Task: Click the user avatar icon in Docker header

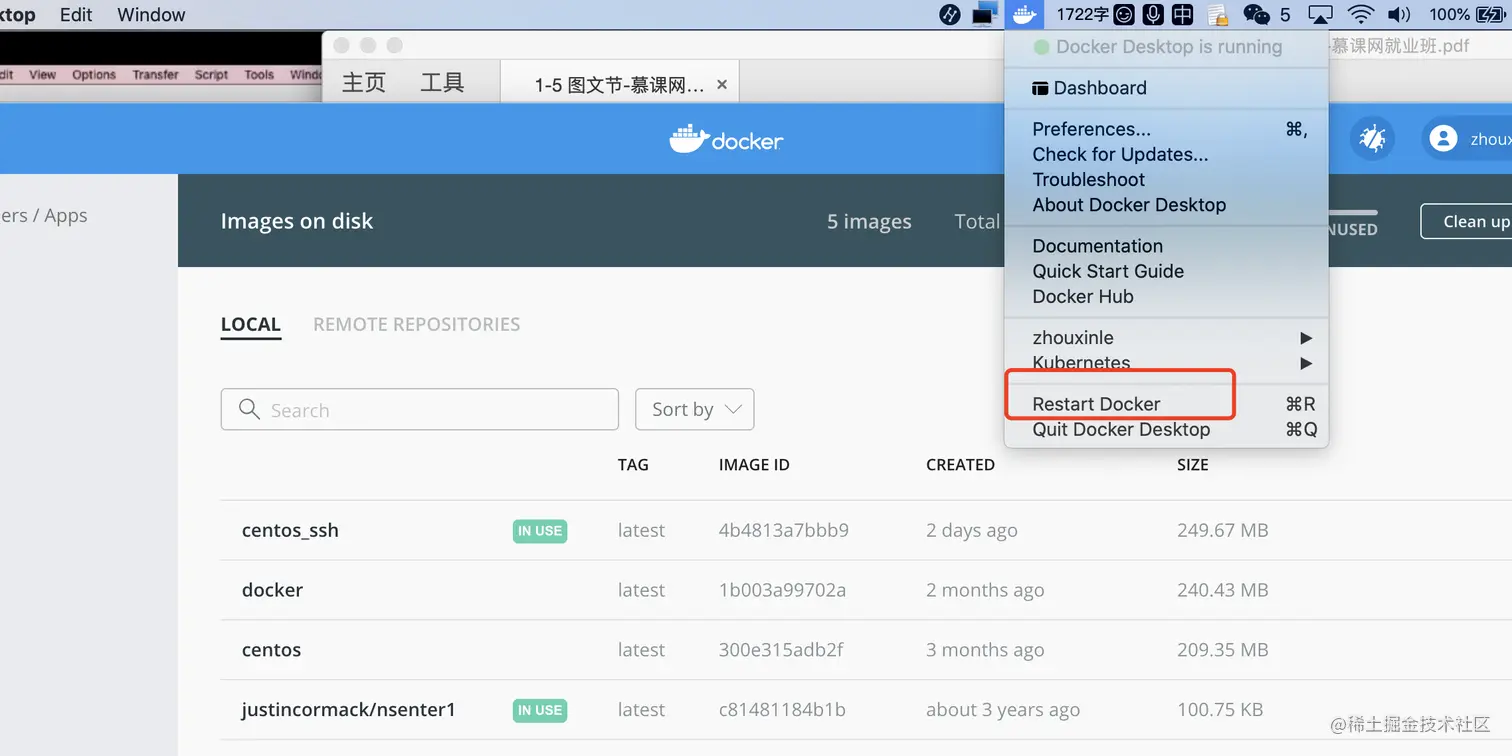Action: [1443, 139]
